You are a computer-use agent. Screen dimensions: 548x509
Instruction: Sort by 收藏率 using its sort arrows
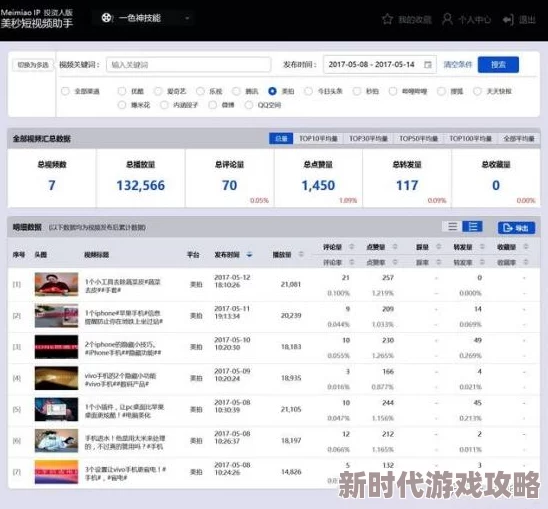(x=526, y=262)
